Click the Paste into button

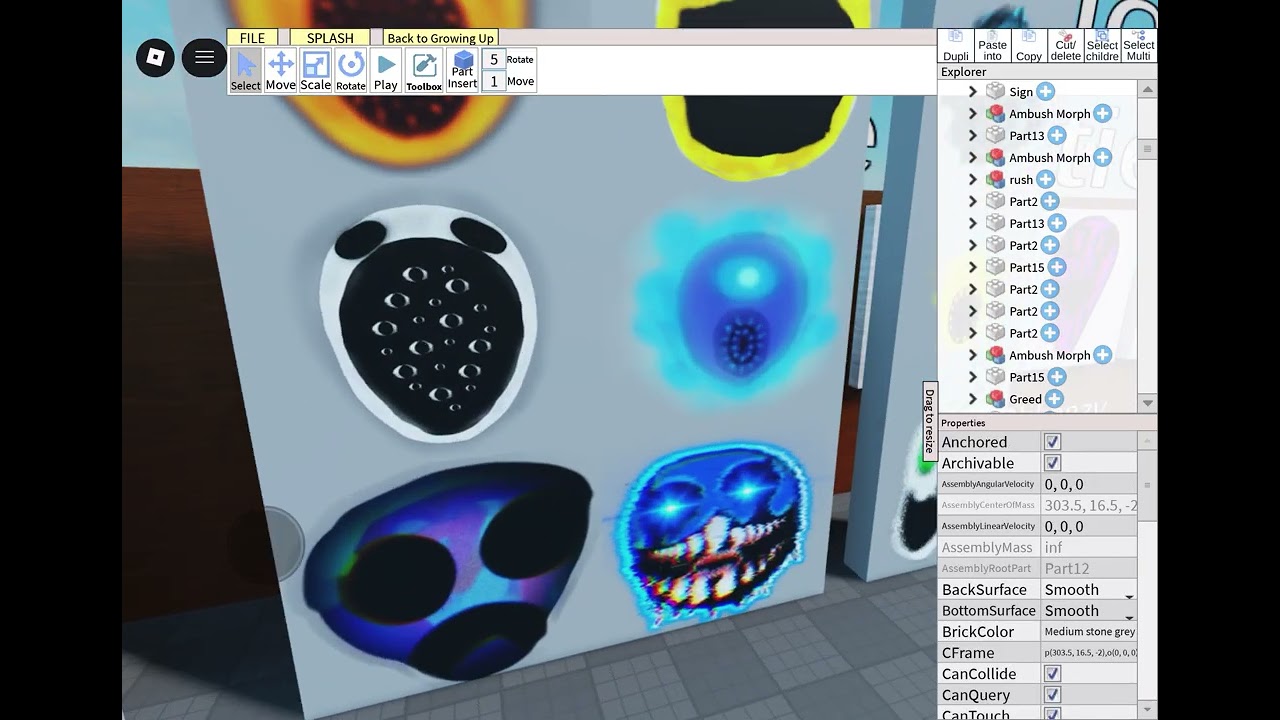[x=993, y=46]
